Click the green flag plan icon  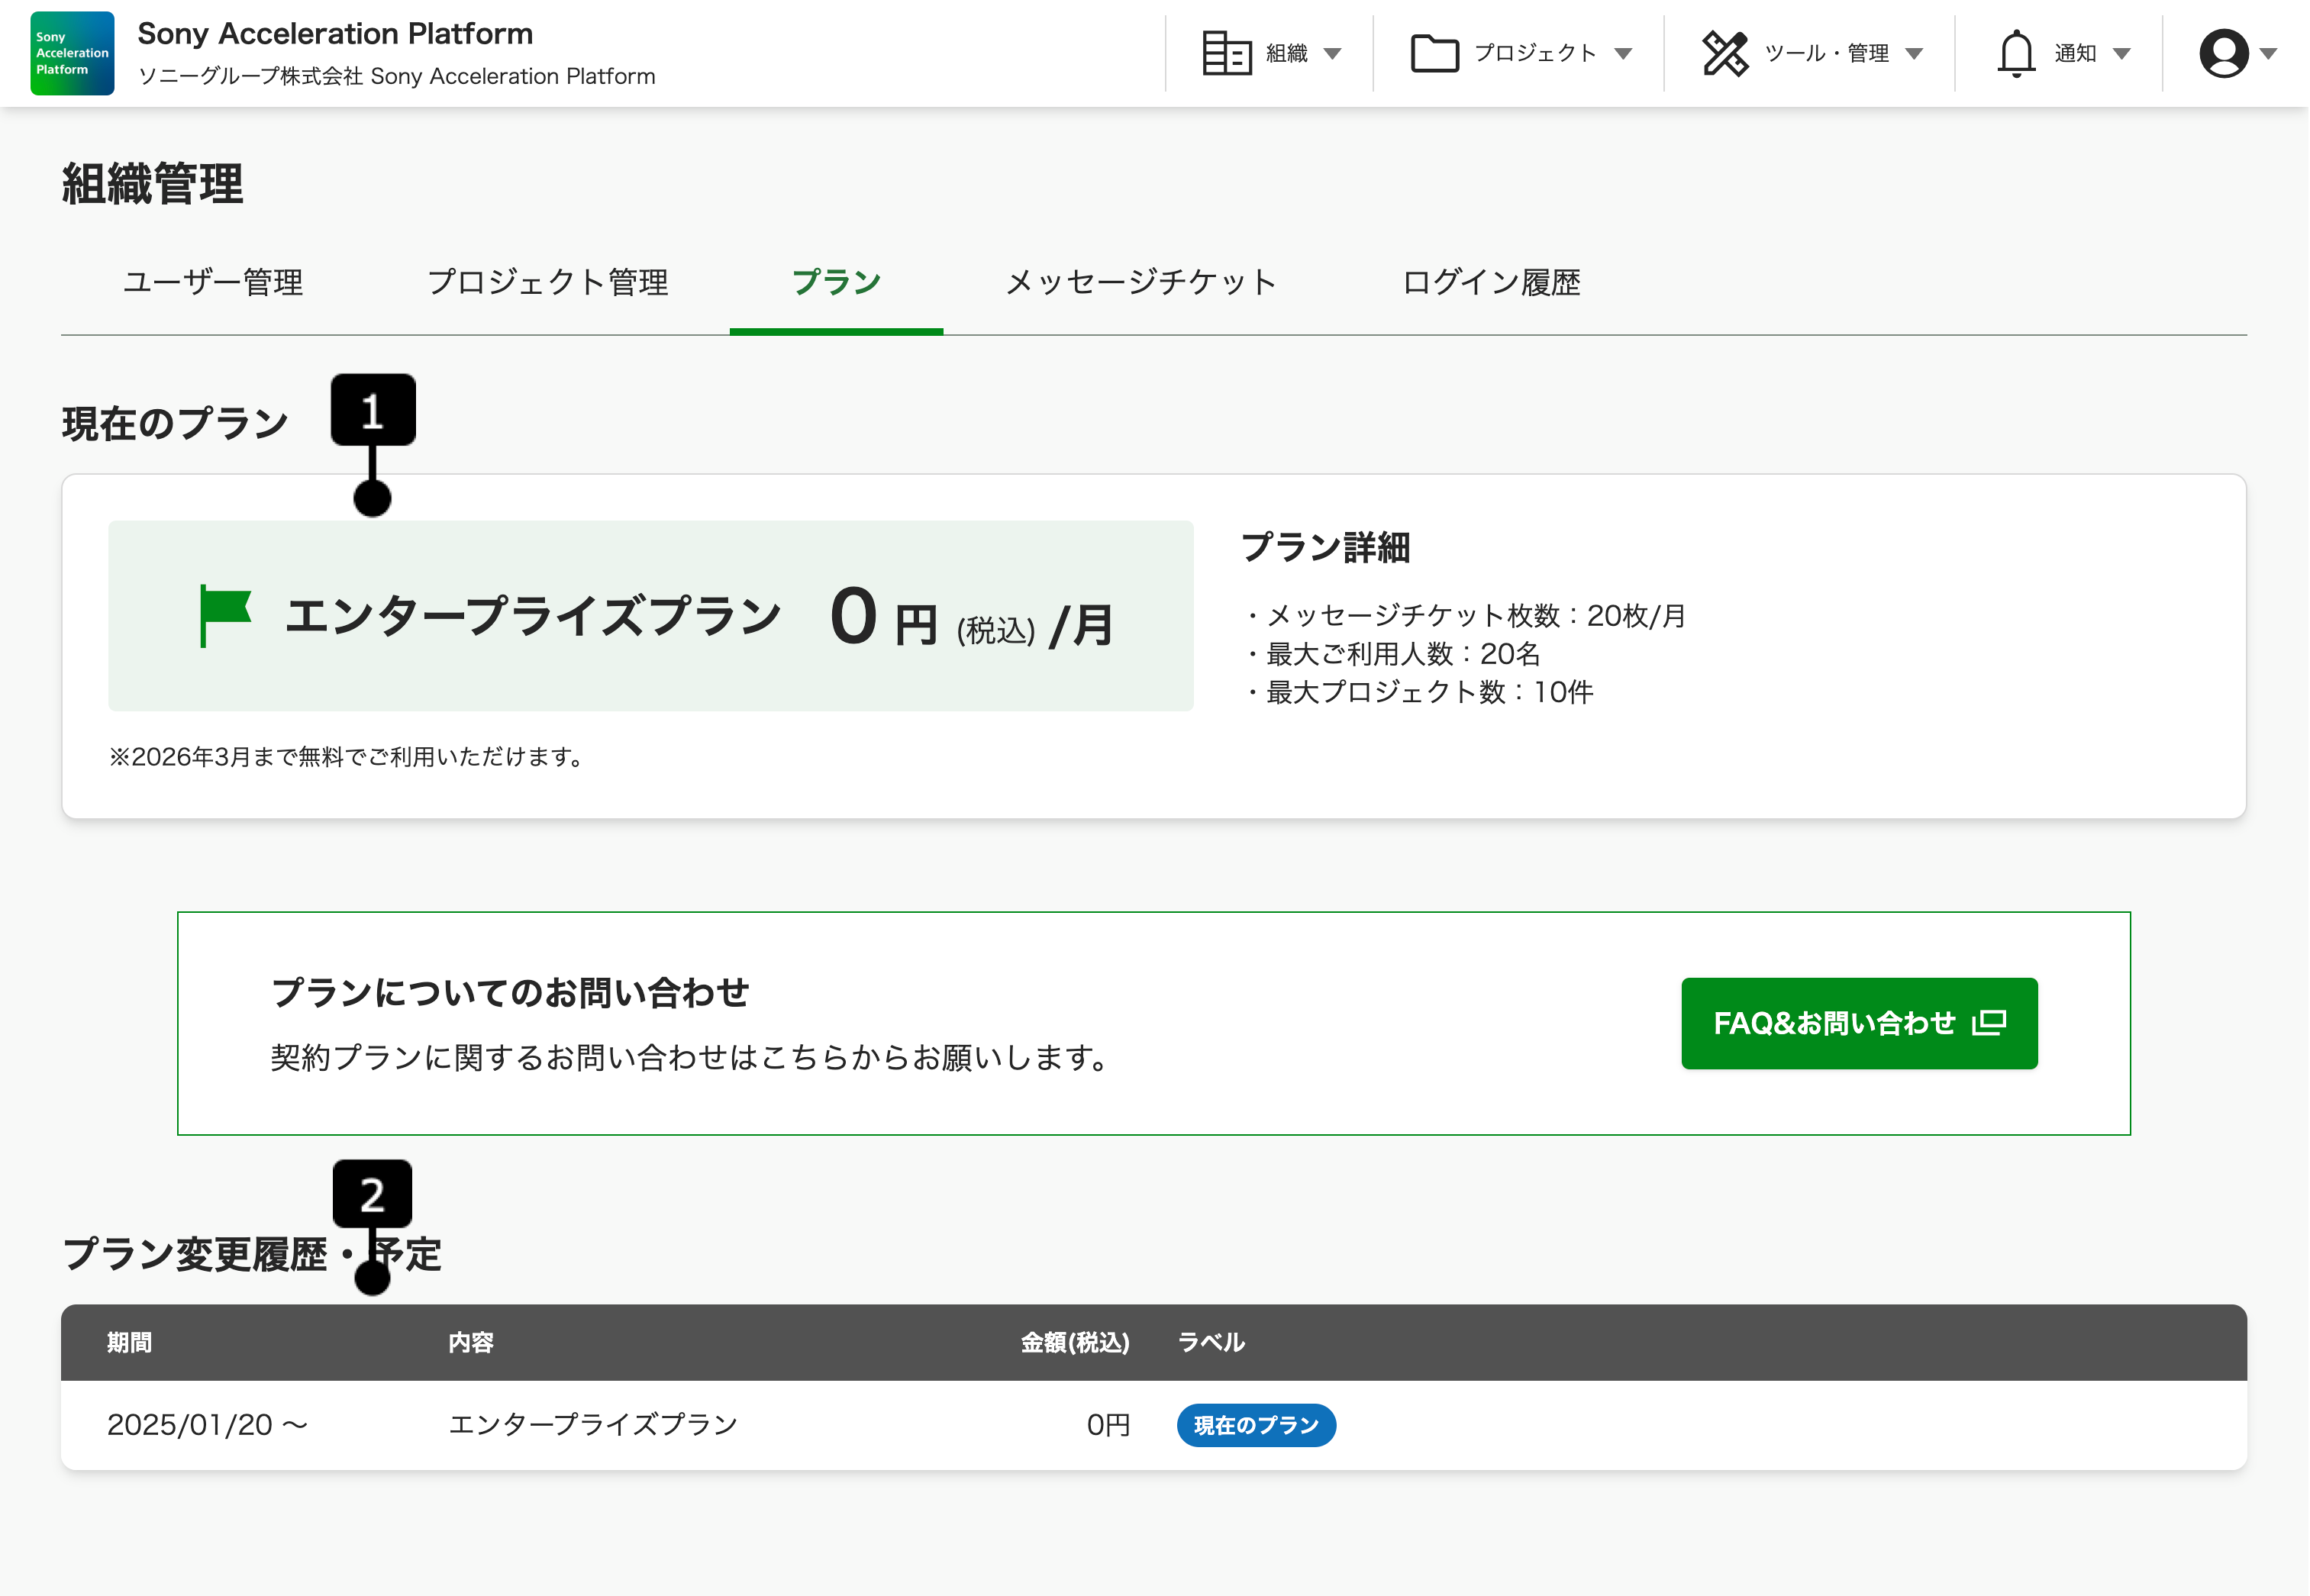(225, 616)
